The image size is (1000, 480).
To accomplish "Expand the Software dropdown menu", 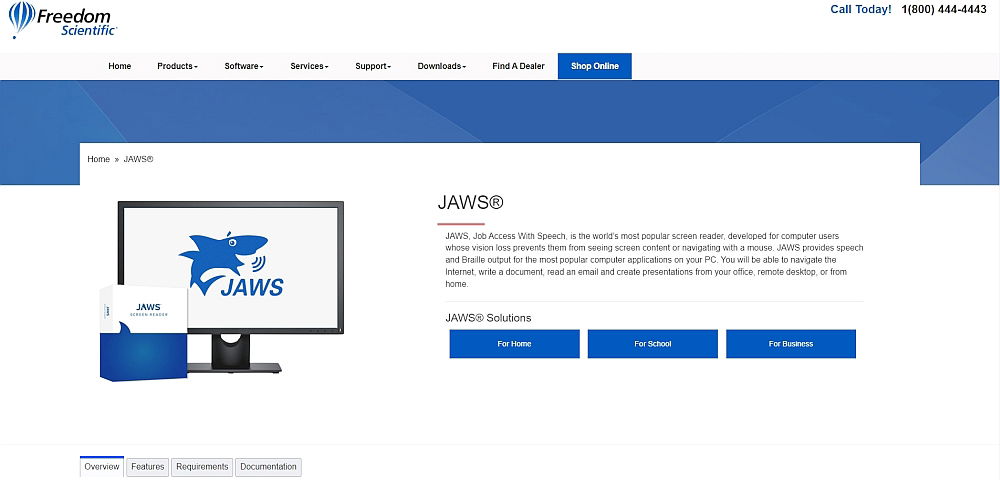I will [x=244, y=66].
